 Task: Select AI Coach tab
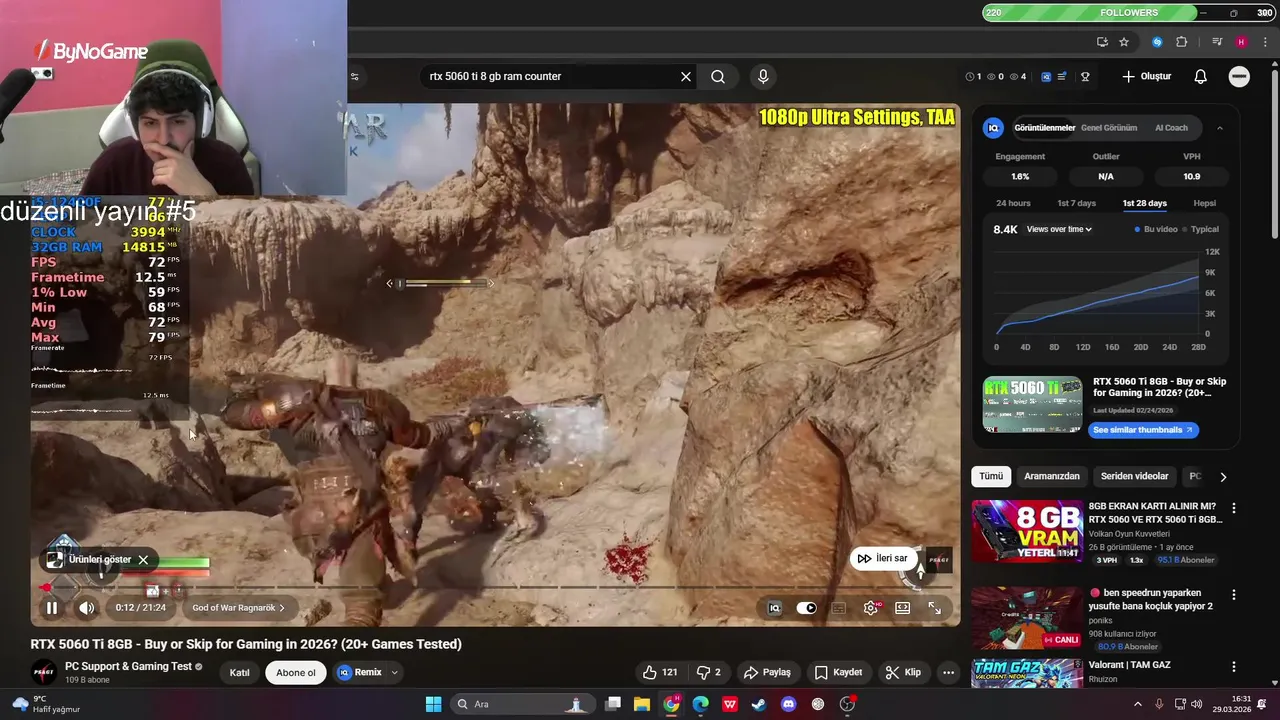click(1171, 128)
